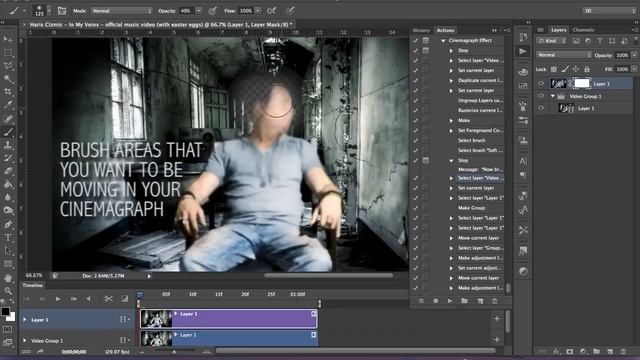
Task: Select the Layers tab
Action: pos(558,30)
